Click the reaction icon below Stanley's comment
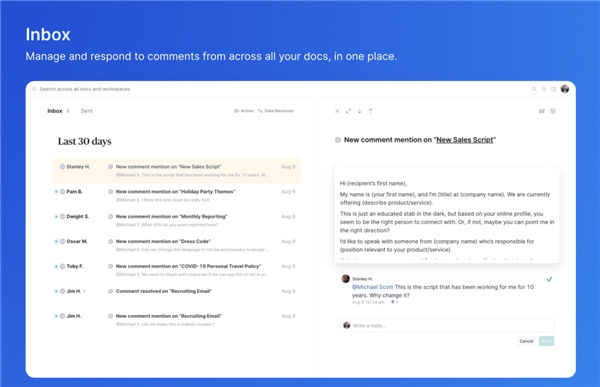Viewport: 600px width, 387px height. pyautogui.click(x=394, y=302)
